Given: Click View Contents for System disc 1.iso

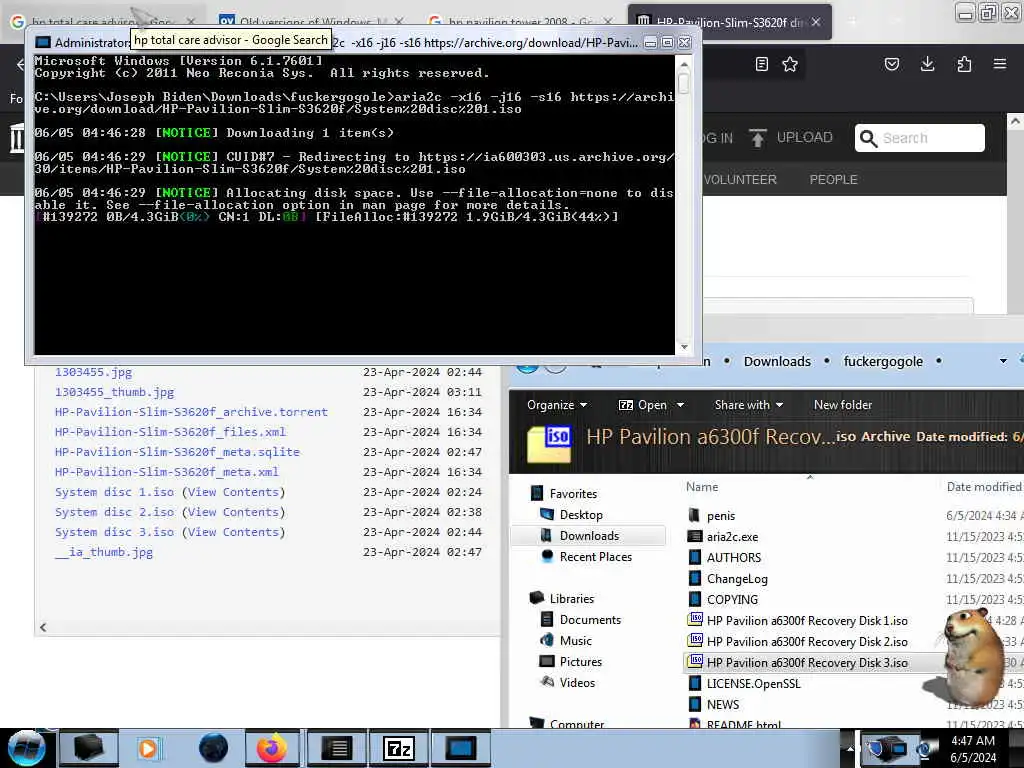Looking at the screenshot, I should [x=233, y=492].
